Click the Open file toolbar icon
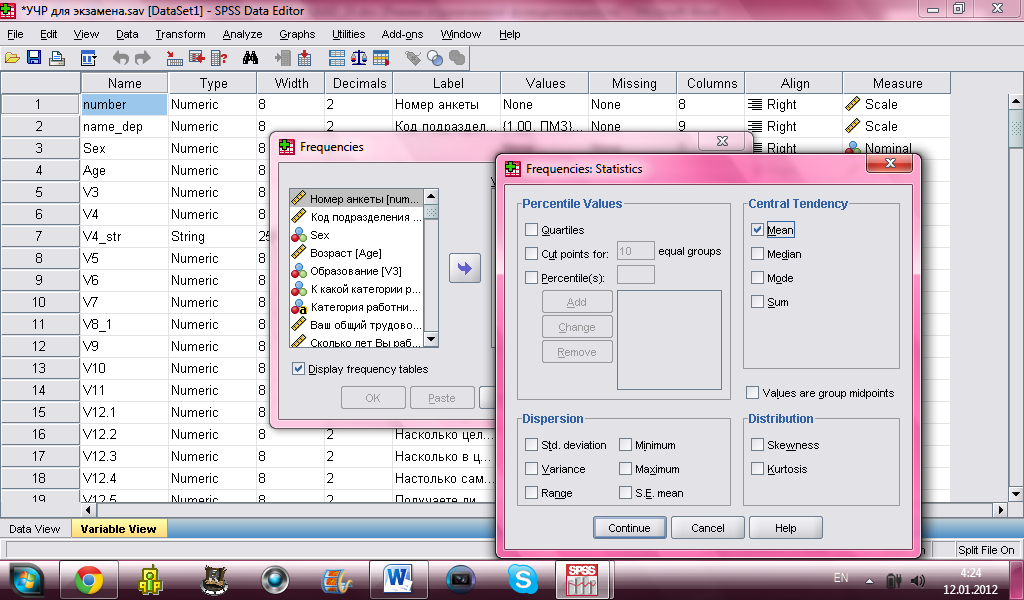The height and width of the screenshot is (600, 1024). pos(12,58)
